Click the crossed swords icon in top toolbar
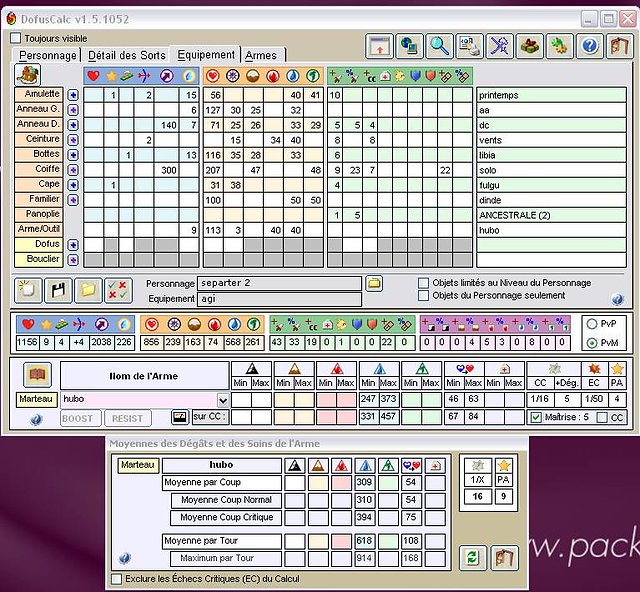The height and width of the screenshot is (592, 640). pos(500,46)
